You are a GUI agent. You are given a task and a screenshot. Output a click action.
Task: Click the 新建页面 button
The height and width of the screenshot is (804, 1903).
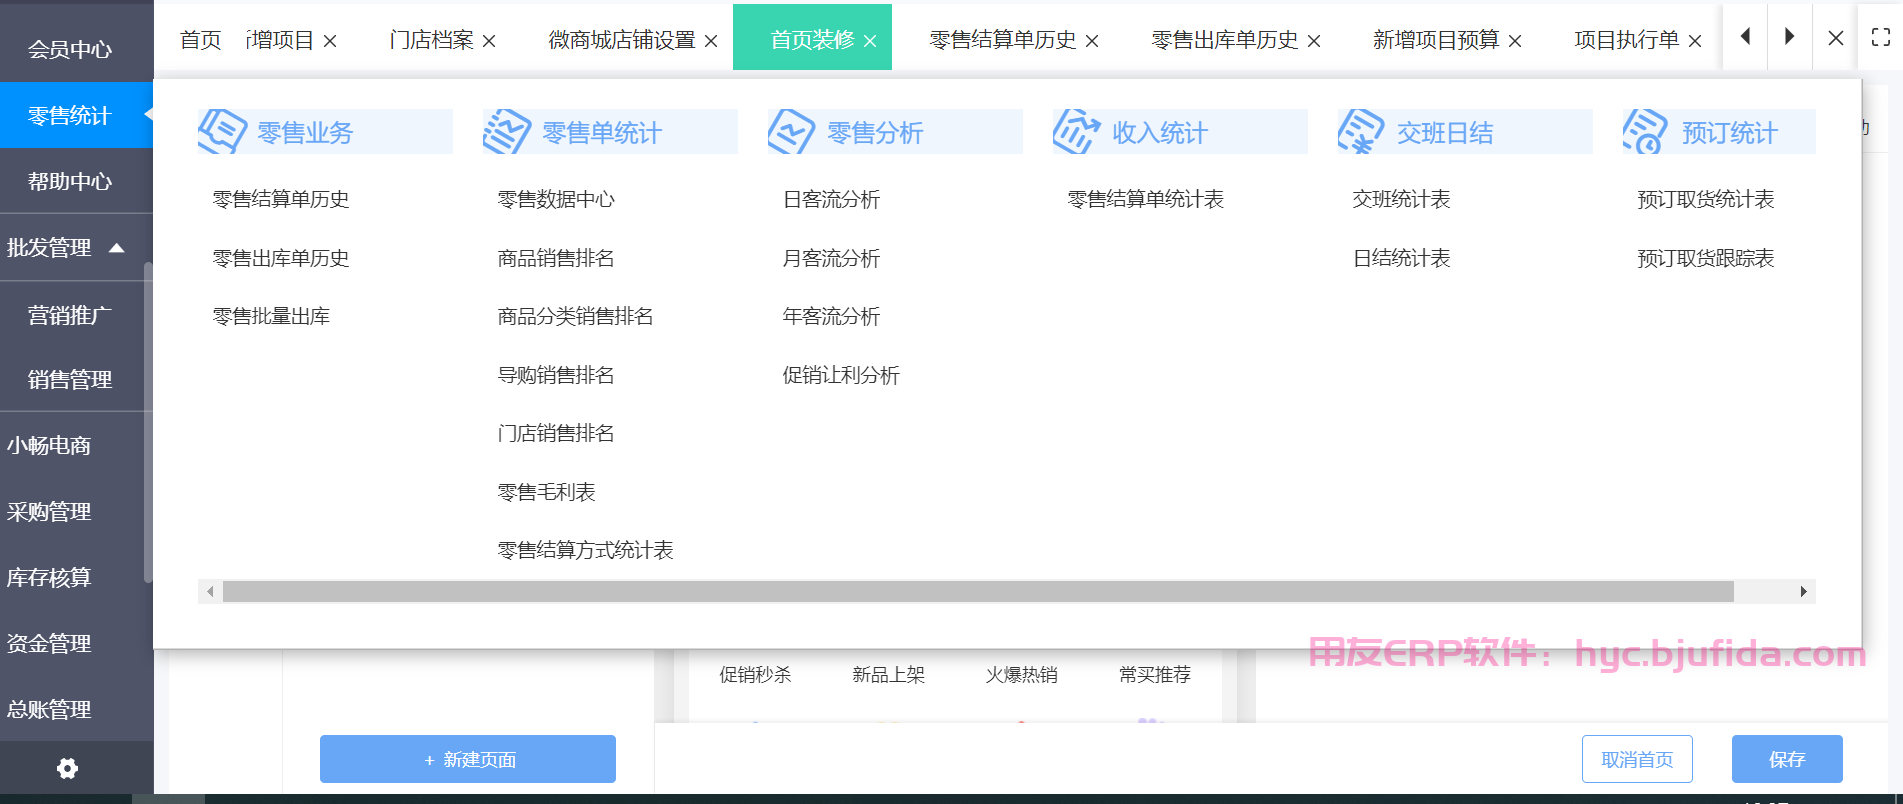click(468, 759)
